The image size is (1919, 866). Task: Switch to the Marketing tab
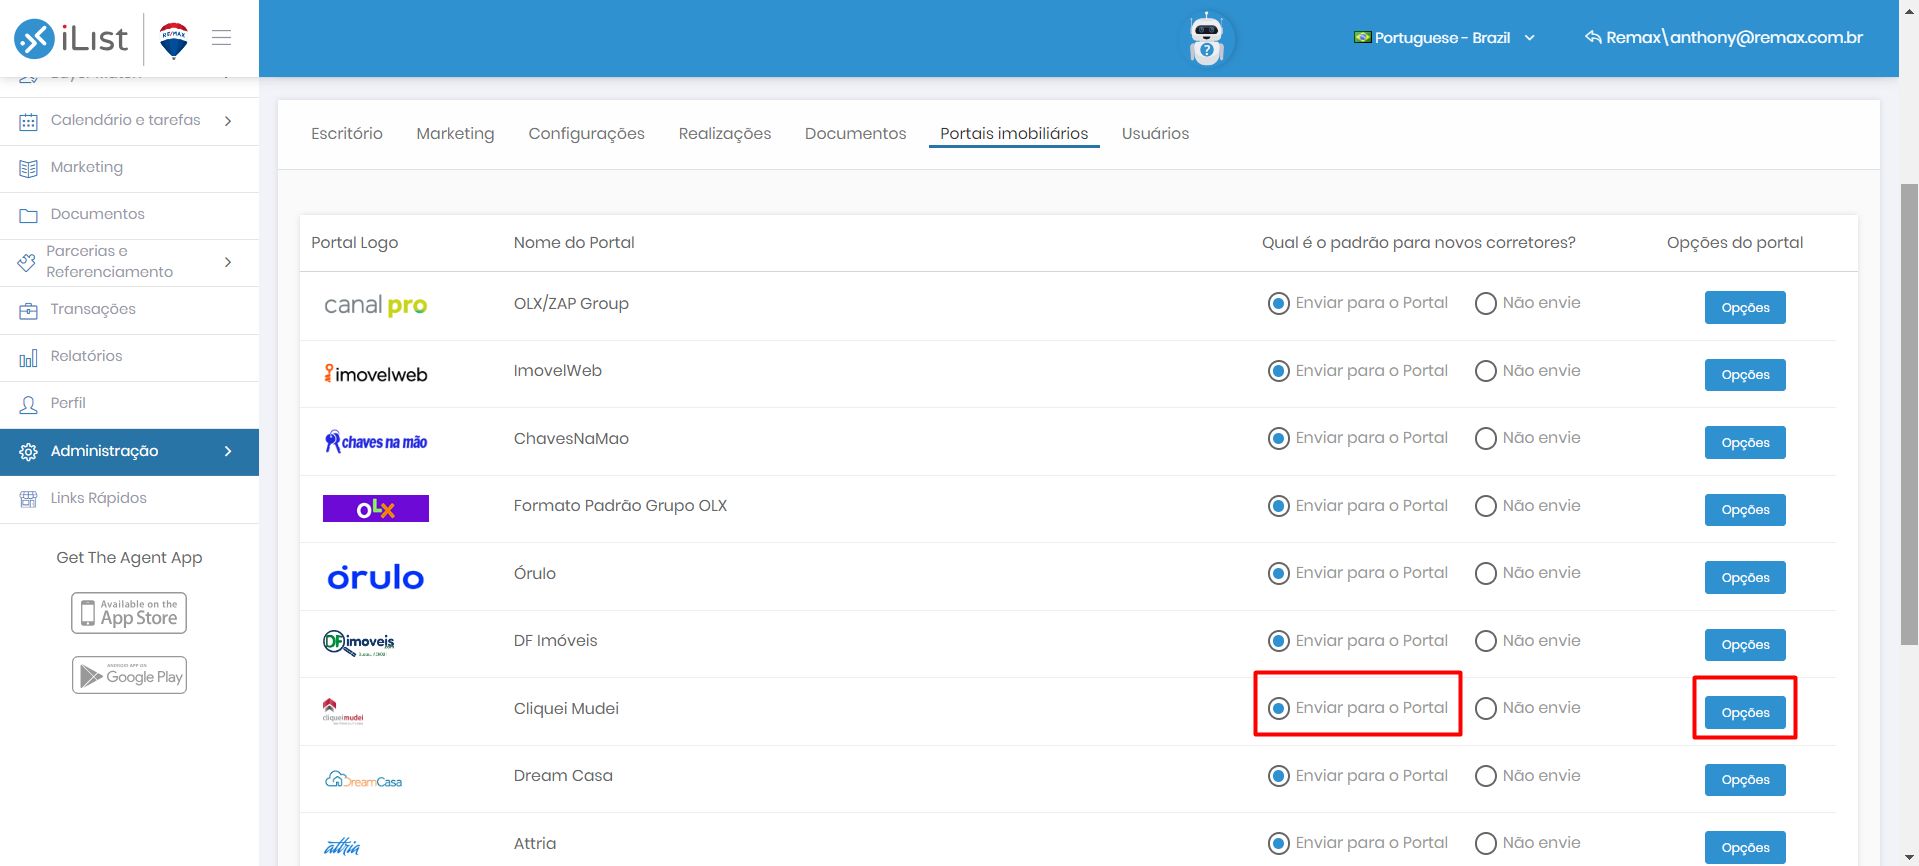455,134
